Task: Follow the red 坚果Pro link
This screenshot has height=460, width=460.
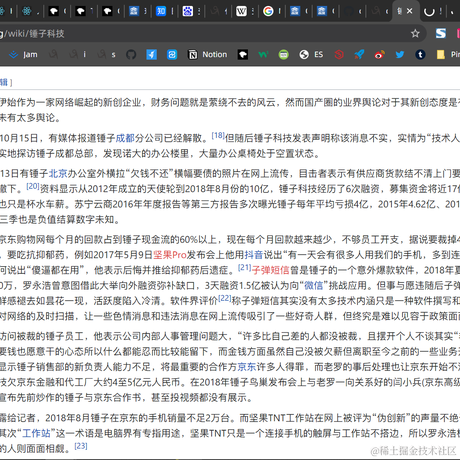Action: 170,255
